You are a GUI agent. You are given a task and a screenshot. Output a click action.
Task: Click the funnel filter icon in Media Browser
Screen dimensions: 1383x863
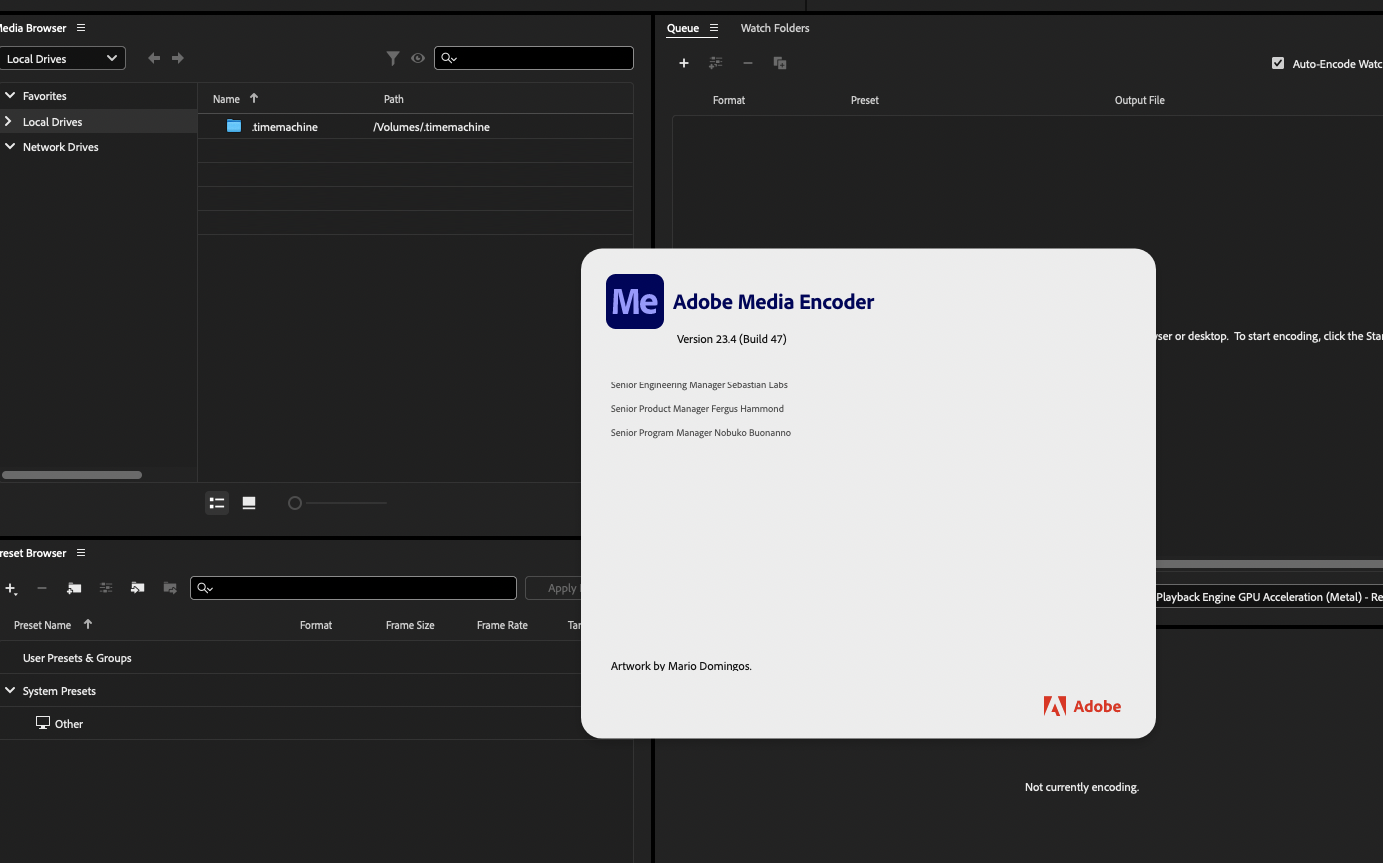tap(393, 59)
